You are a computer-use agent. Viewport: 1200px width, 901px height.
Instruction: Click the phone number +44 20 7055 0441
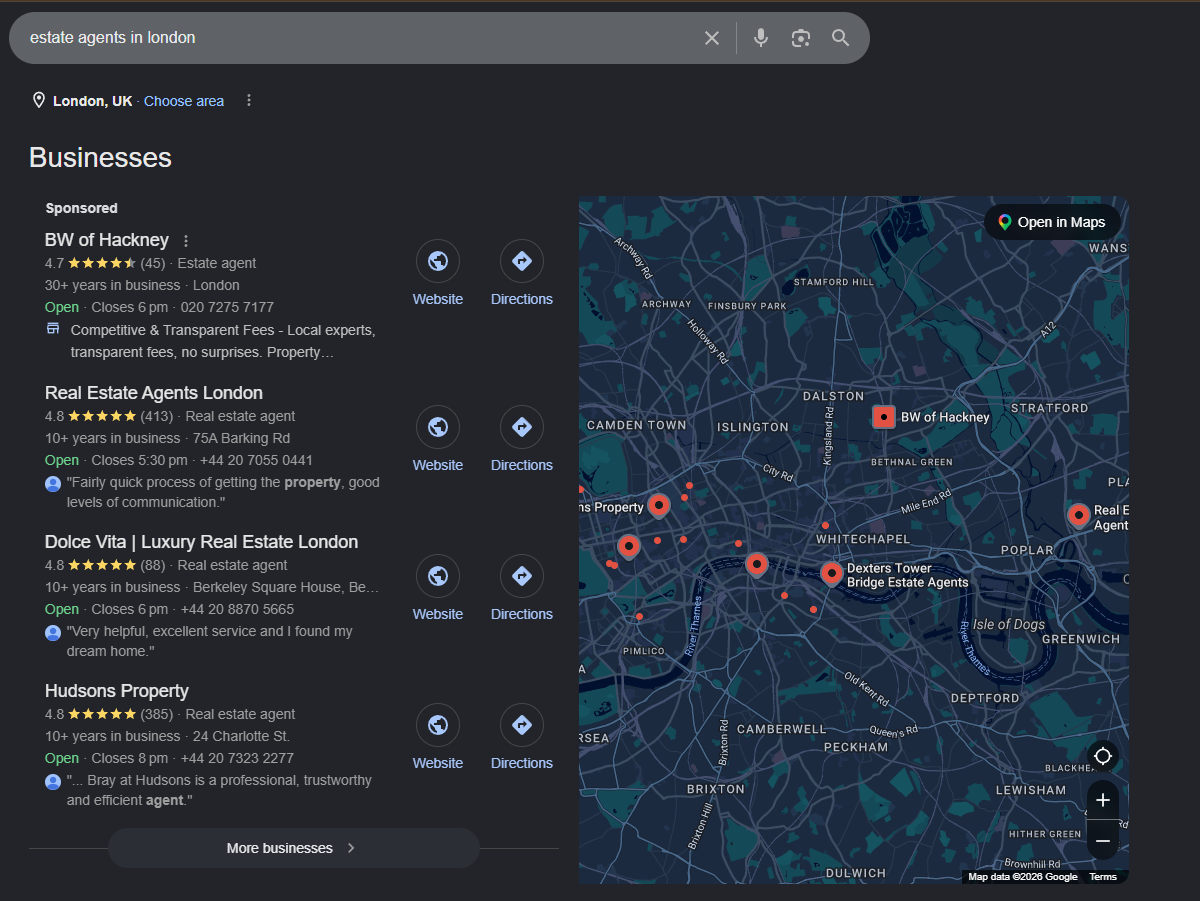coord(256,460)
